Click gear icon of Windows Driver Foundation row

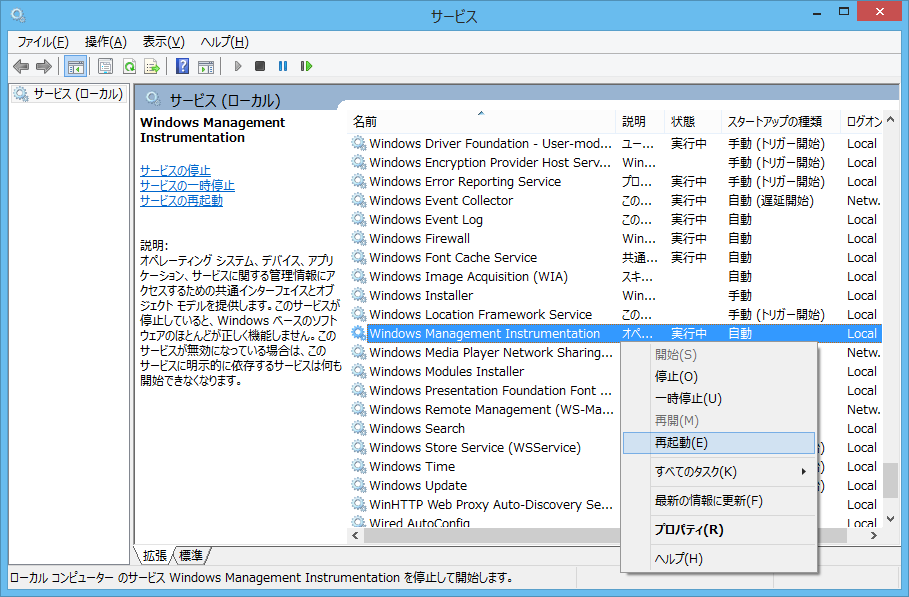(x=359, y=143)
